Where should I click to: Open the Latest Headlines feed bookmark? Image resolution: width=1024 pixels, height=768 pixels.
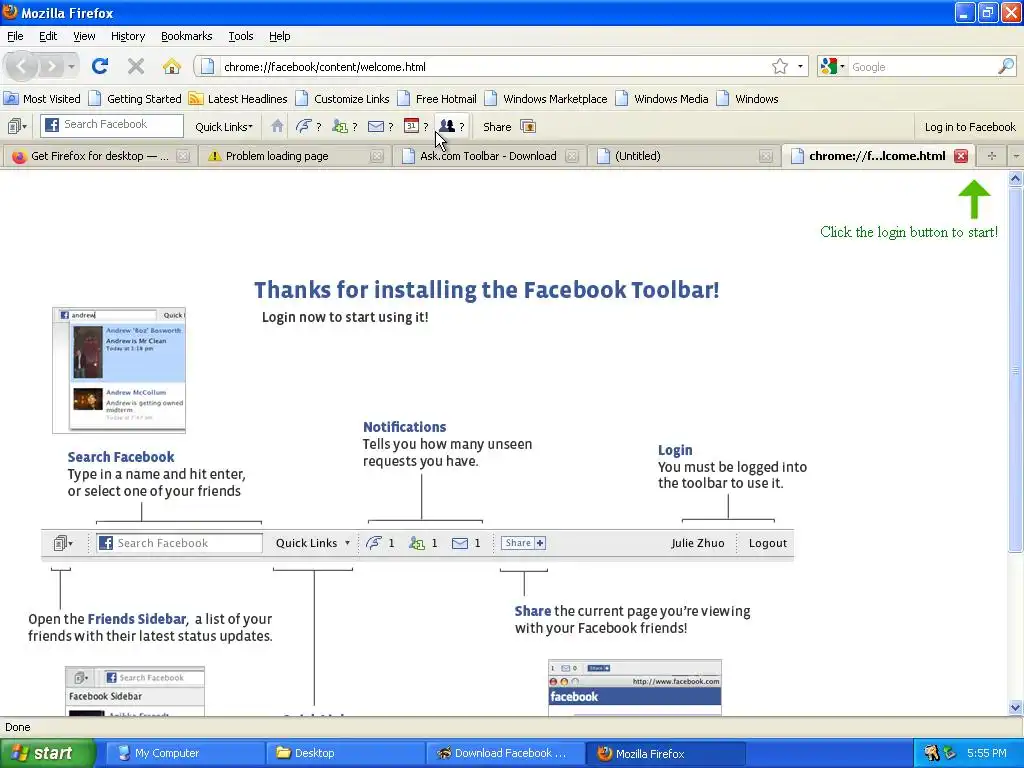238,99
